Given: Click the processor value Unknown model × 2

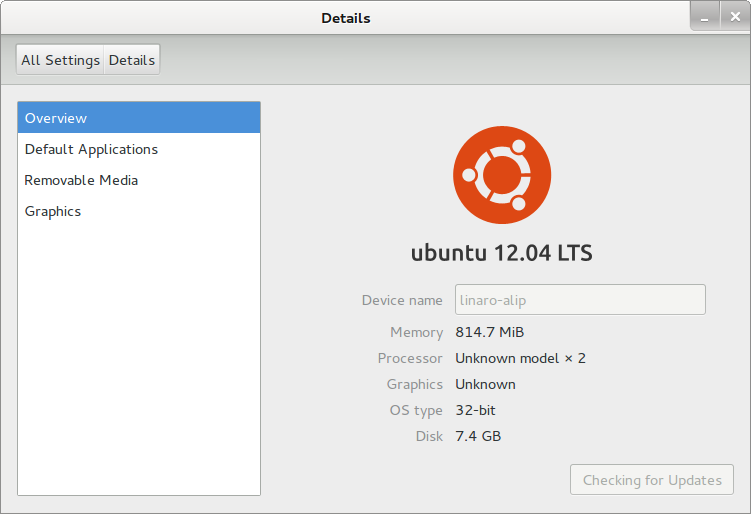Looking at the screenshot, I should pos(520,358).
